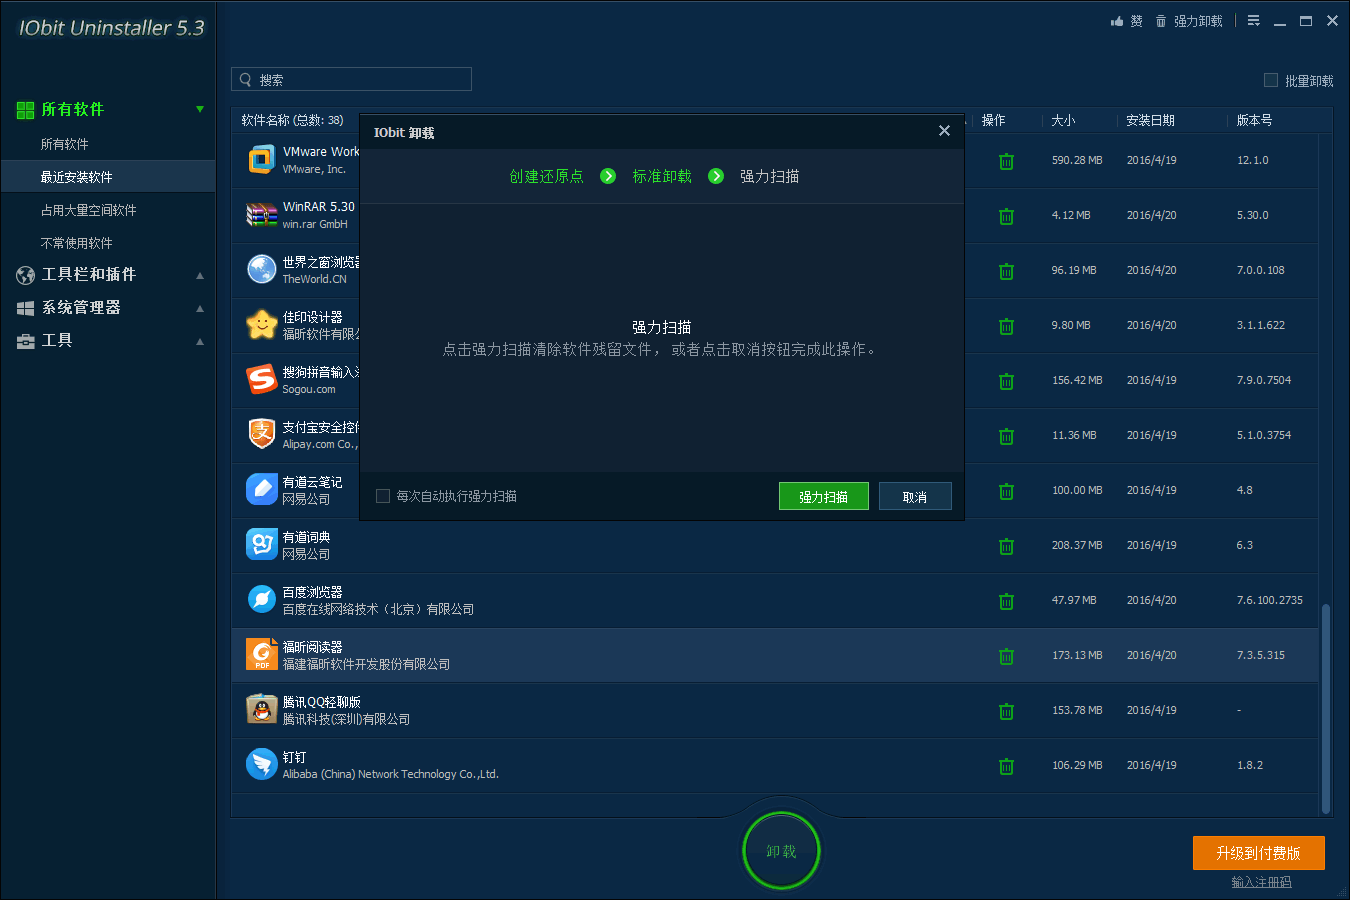Toggle the 批量卸载 checkbox
Screen dimensions: 1350x900
point(1271,80)
